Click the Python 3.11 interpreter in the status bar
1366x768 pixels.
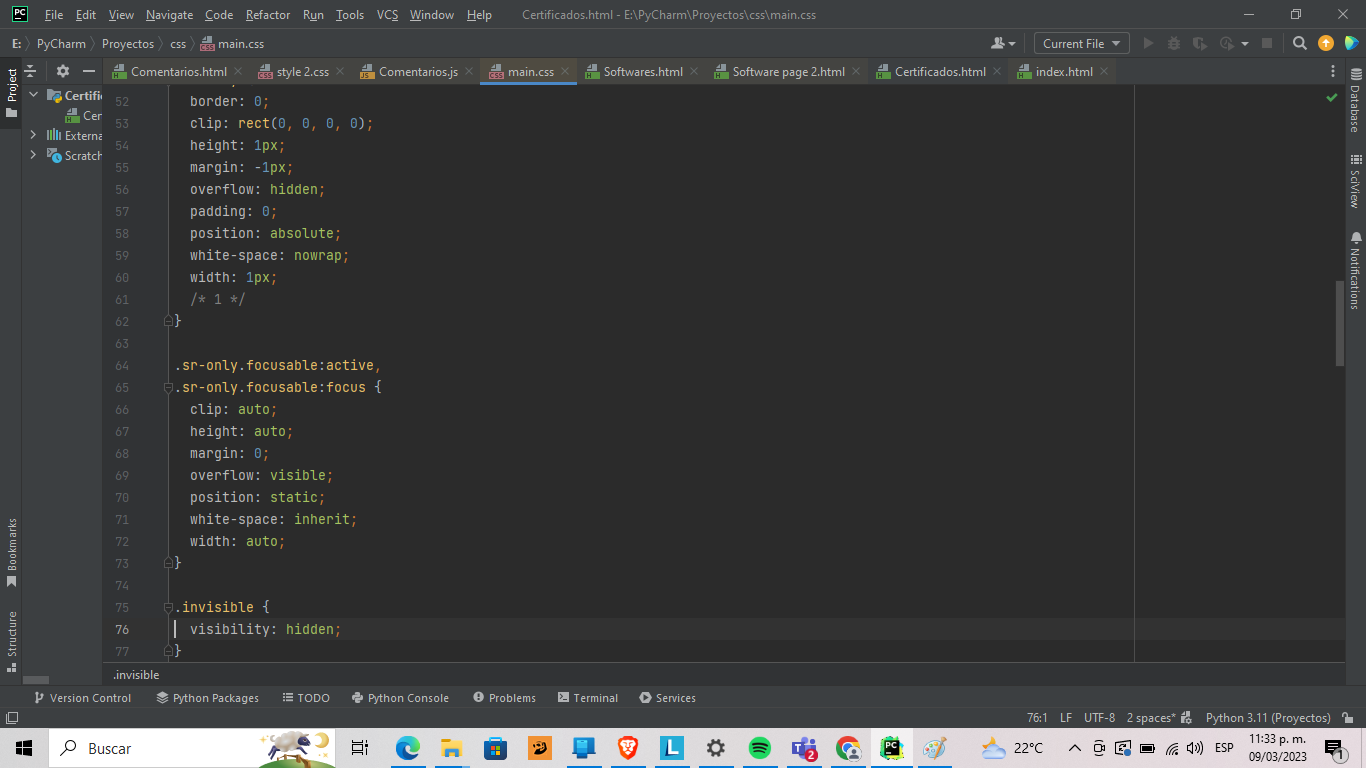[1268, 718]
